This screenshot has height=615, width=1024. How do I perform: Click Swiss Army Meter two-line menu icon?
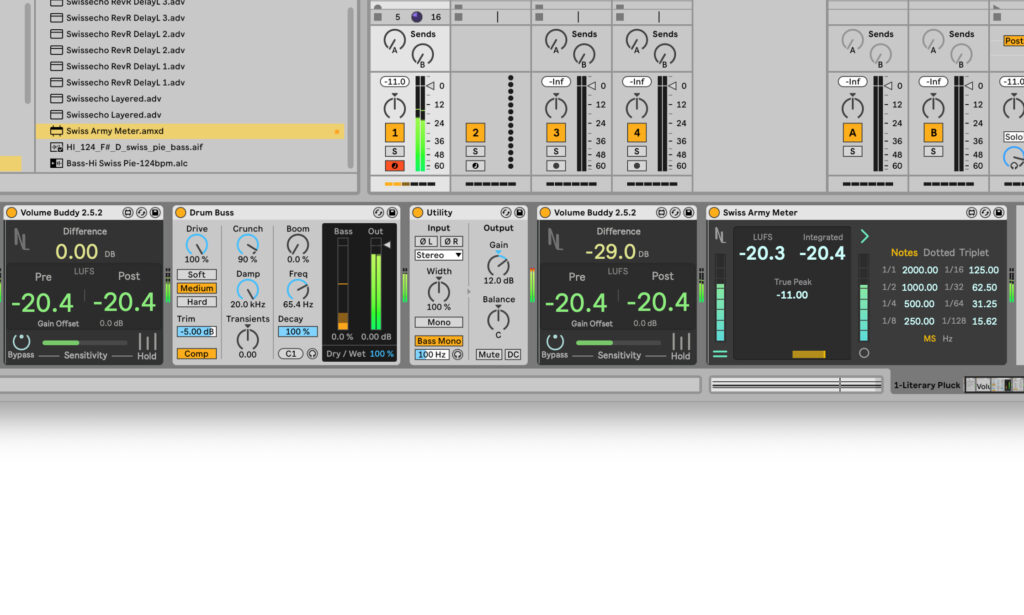[x=720, y=354]
